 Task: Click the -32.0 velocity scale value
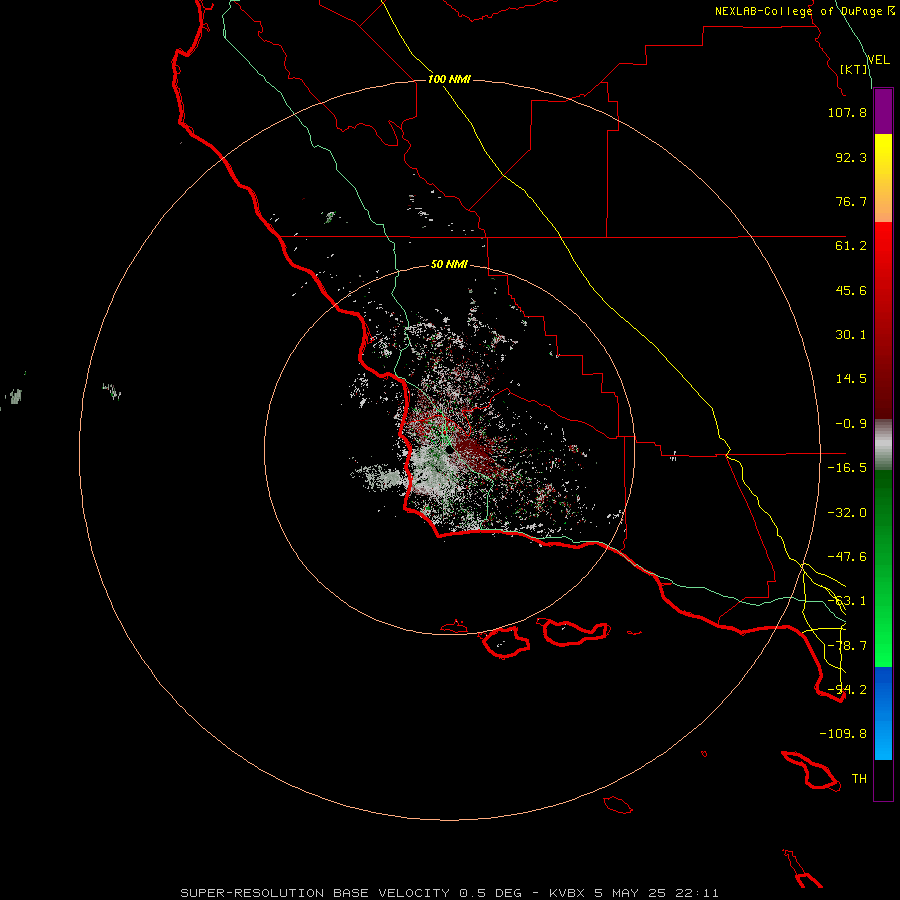point(847,513)
